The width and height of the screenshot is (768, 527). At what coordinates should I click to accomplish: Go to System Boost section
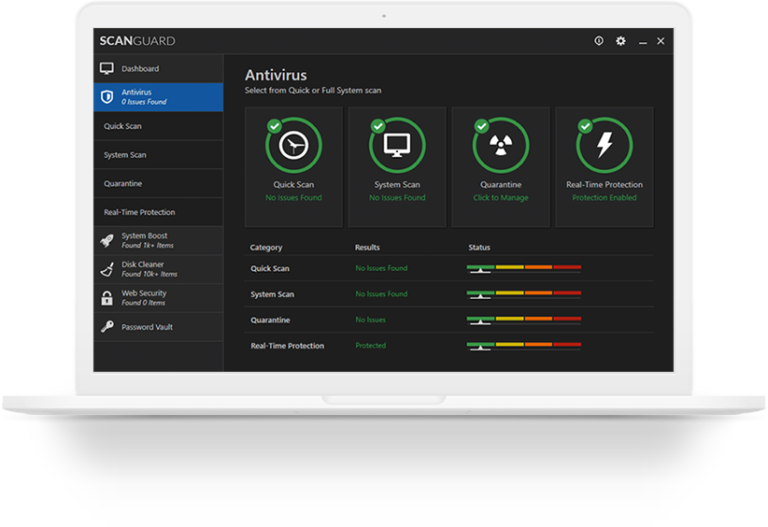[x=158, y=240]
